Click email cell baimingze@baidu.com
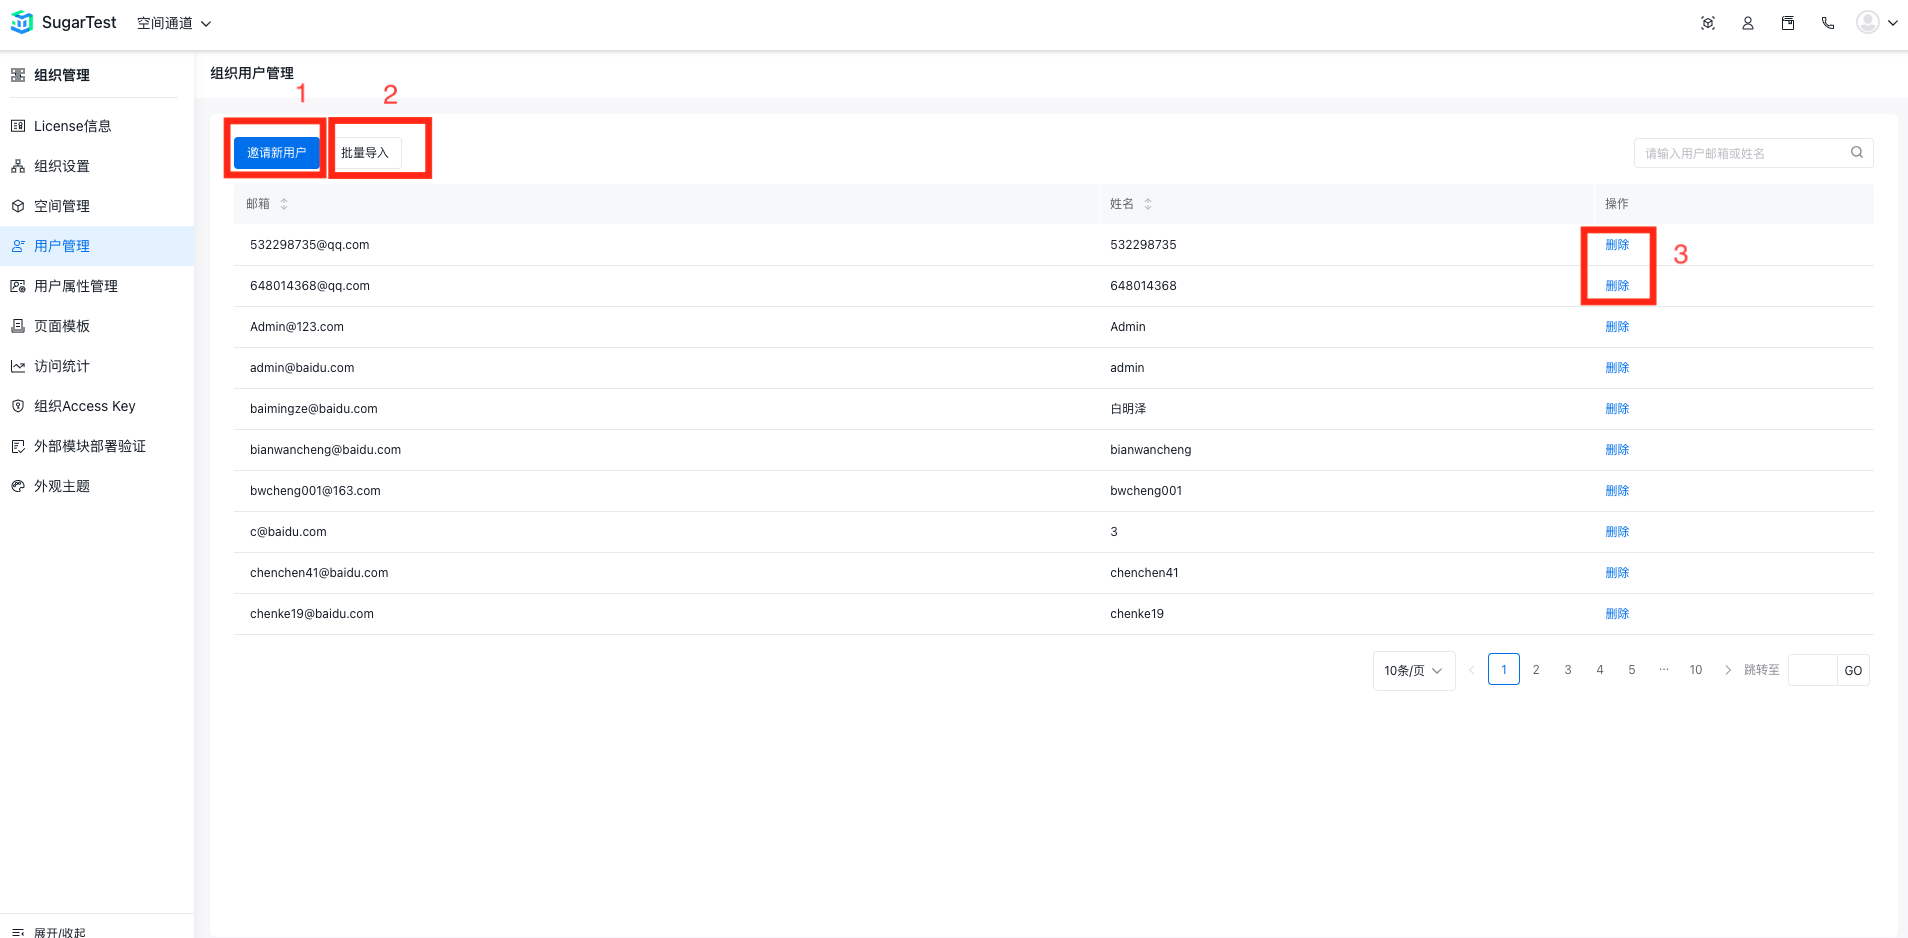Image resolution: width=1908 pixels, height=938 pixels. 314,409
